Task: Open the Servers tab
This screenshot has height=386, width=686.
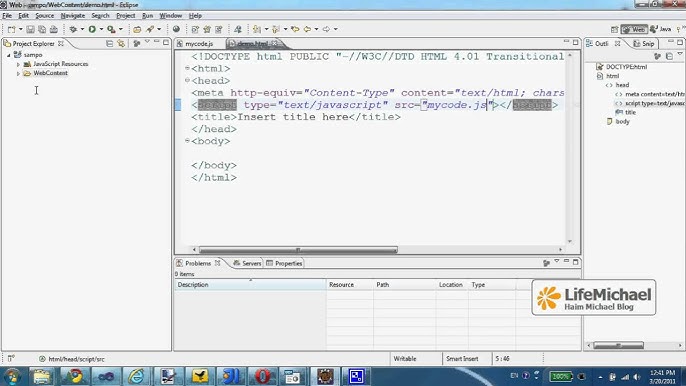Action: (x=247, y=263)
